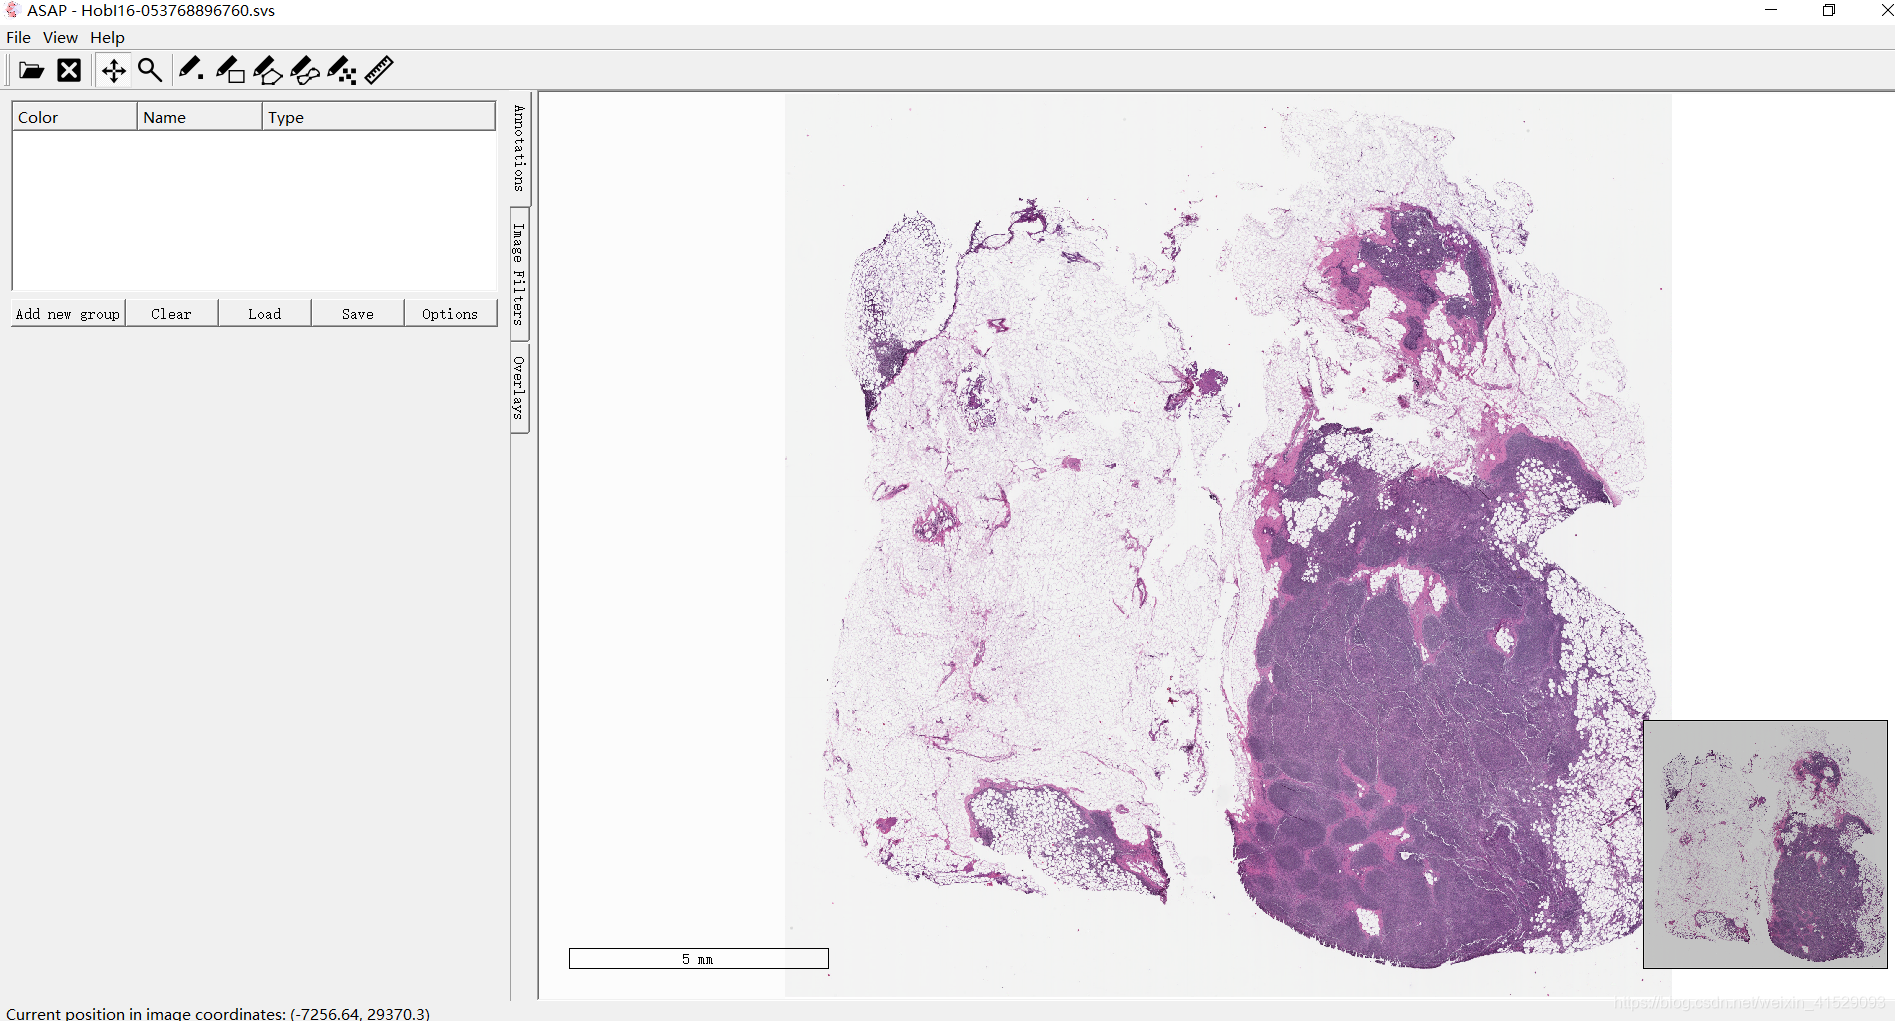Image resolution: width=1895 pixels, height=1021 pixels.
Task: Clear all annotations
Action: coord(171,313)
